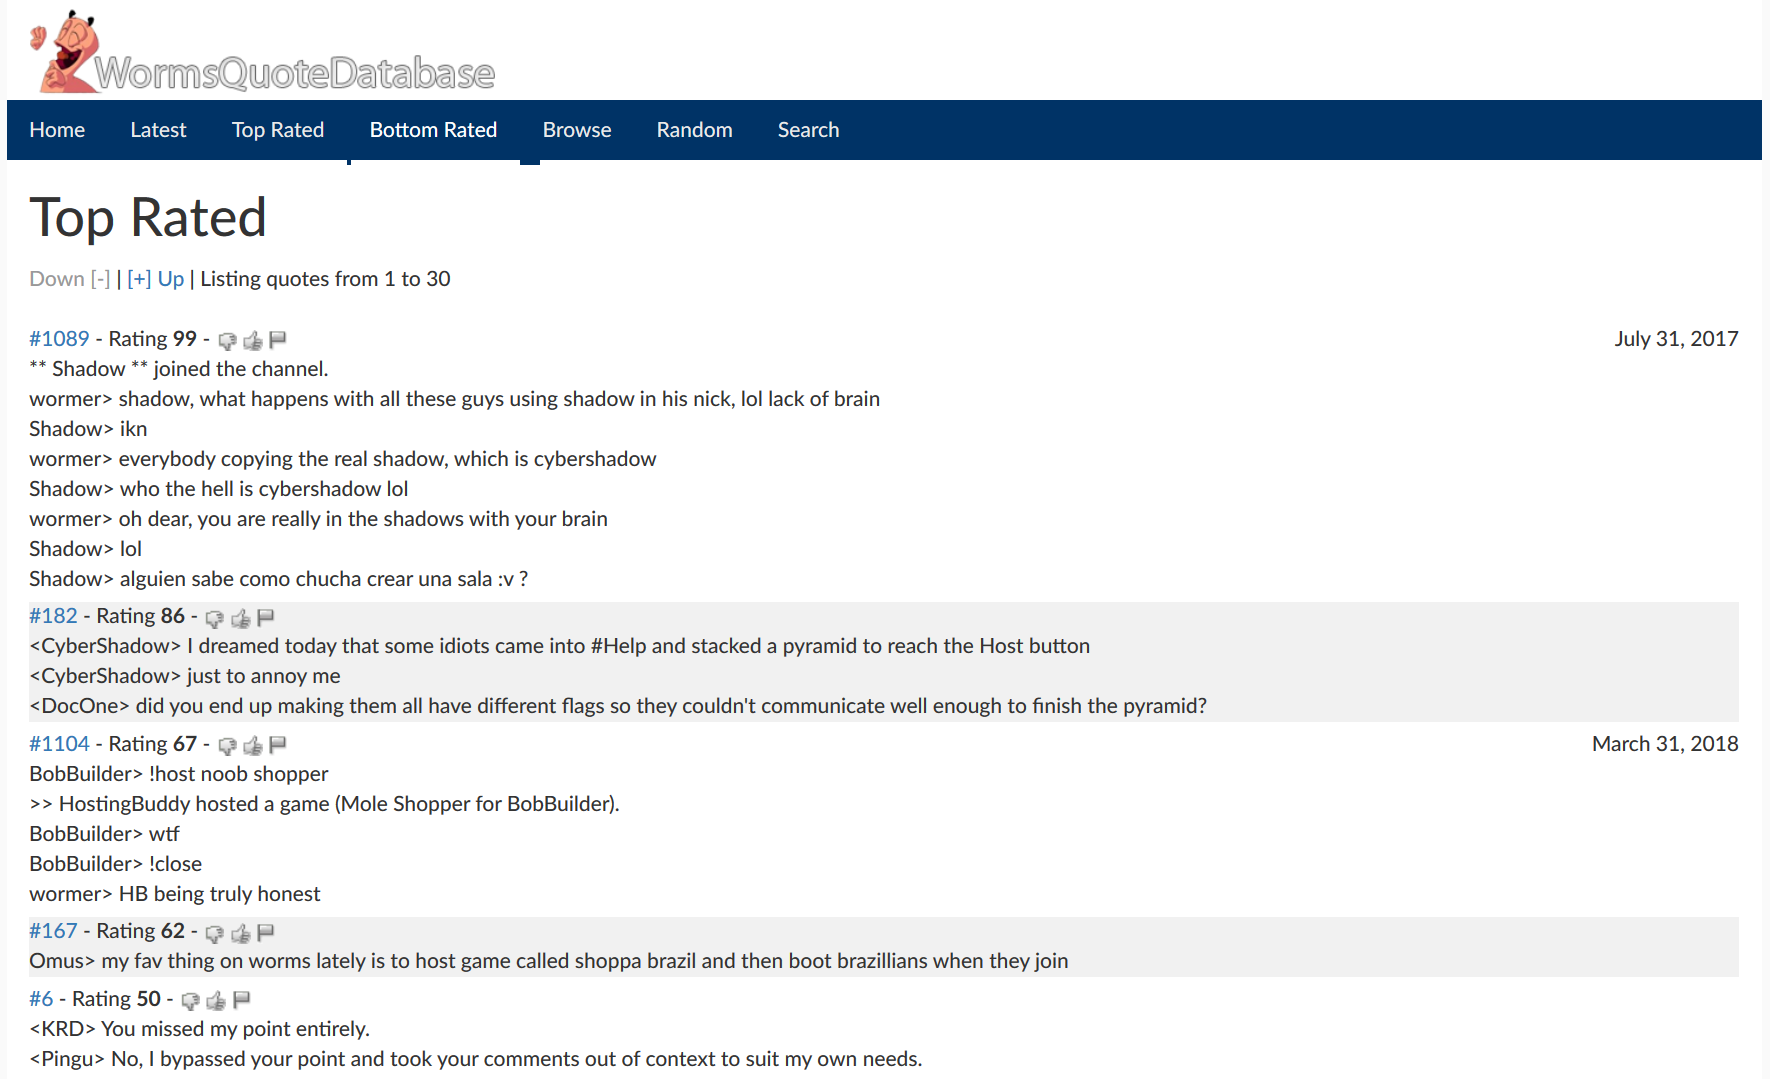The height and width of the screenshot is (1079, 1770).
Task: Open quote #1089 permalink
Action: [59, 339]
